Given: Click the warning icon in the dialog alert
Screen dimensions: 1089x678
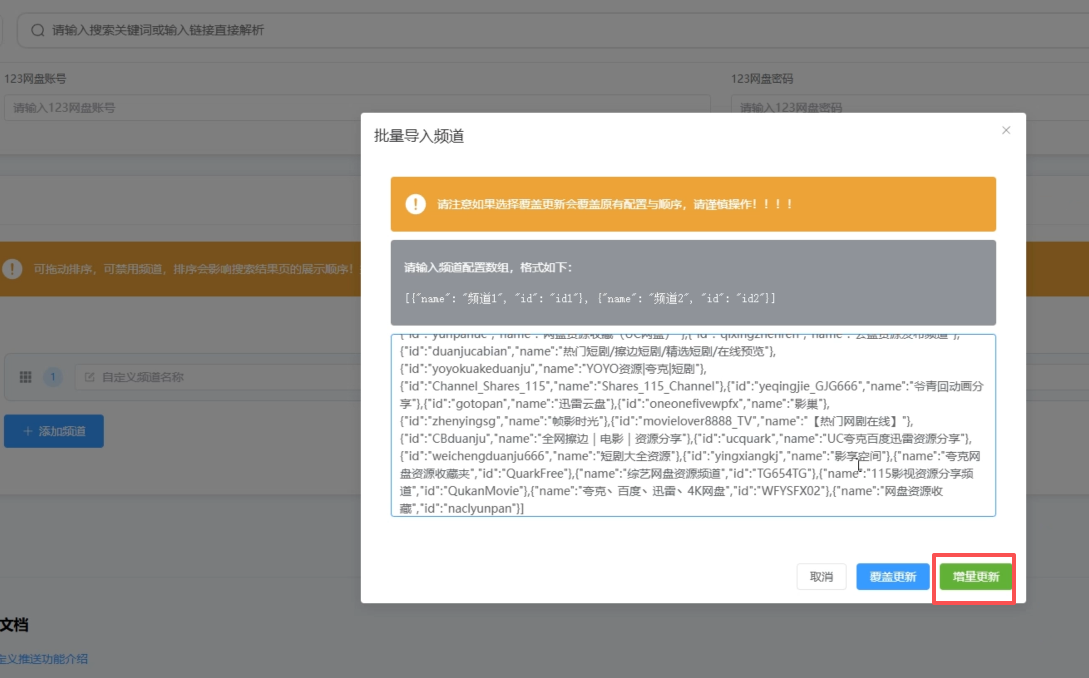Looking at the screenshot, I should pos(415,204).
